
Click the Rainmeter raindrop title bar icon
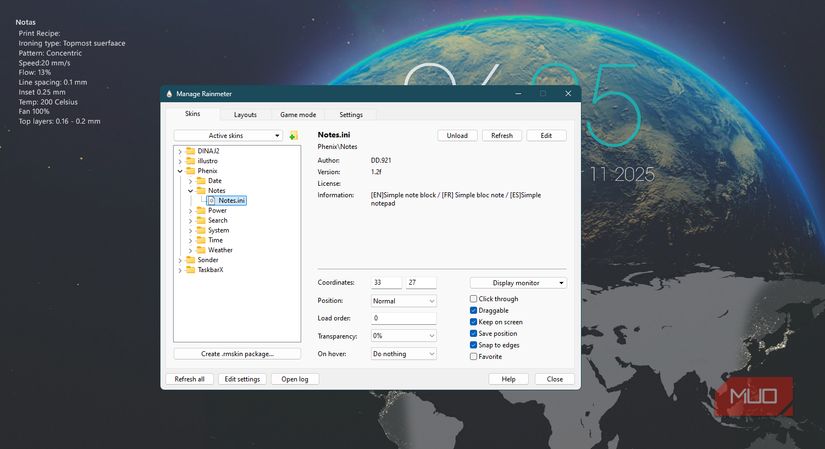(170, 94)
